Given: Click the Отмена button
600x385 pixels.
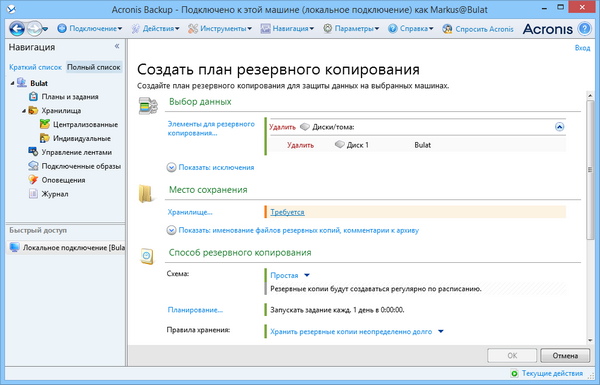Looking at the screenshot, I should (565, 356).
